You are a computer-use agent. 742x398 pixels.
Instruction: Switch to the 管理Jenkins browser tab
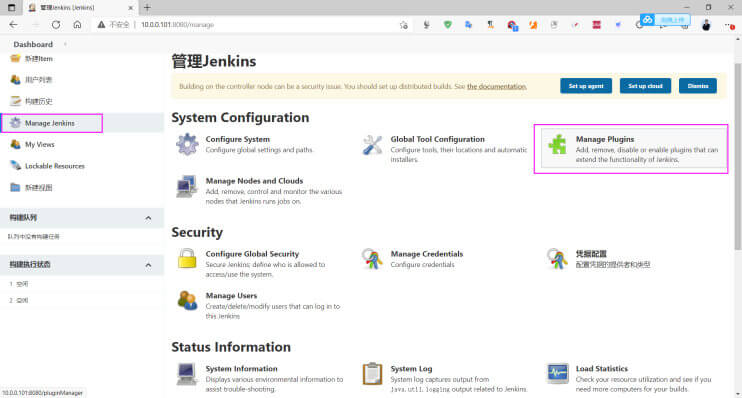(x=80, y=8)
